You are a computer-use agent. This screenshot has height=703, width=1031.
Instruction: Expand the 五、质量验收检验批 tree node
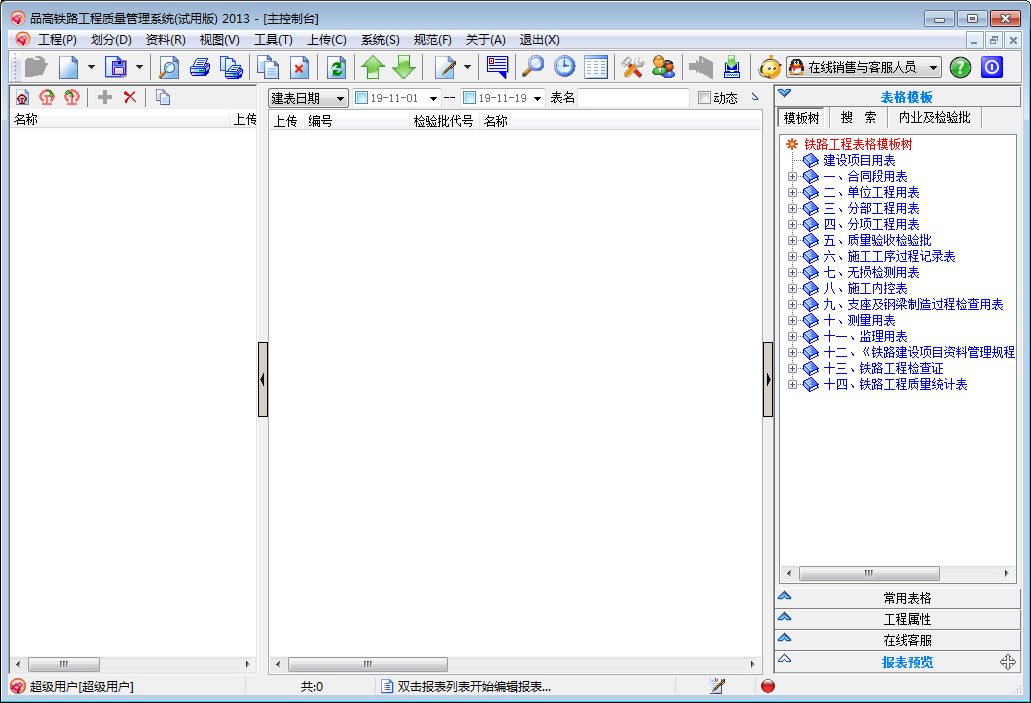(792, 241)
